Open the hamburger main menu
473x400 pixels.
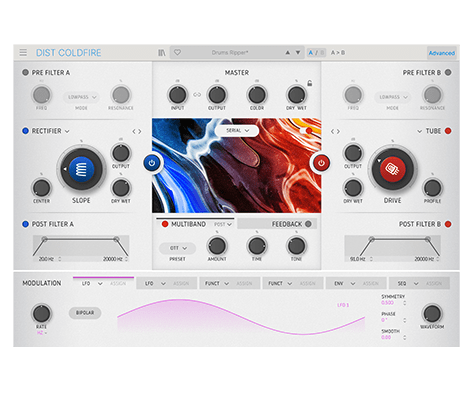(23, 53)
